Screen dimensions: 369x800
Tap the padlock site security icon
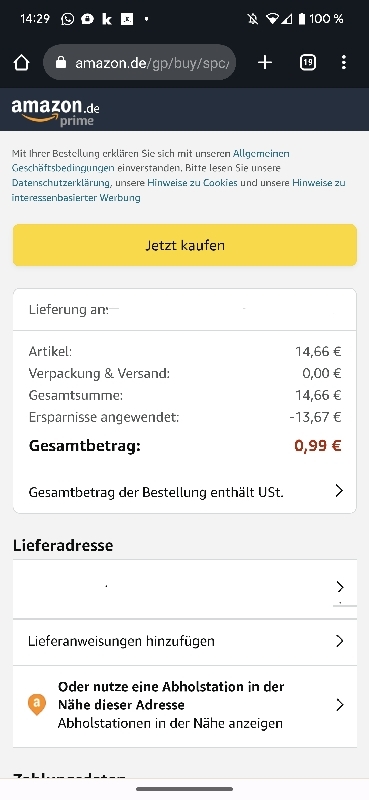click(x=61, y=63)
